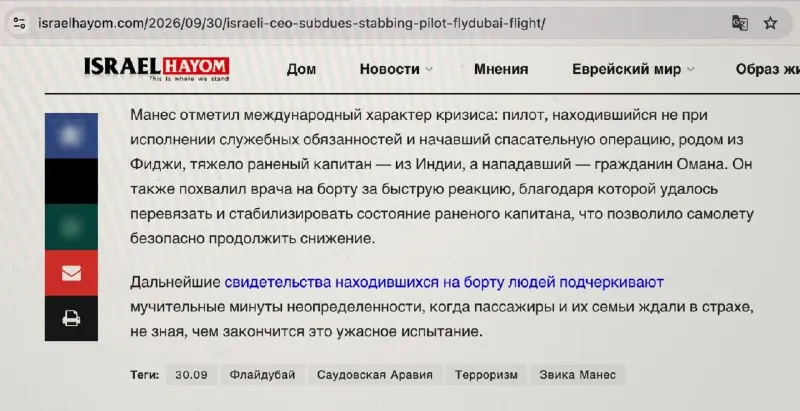Click the line безопасно продолжить снижение

point(252,239)
